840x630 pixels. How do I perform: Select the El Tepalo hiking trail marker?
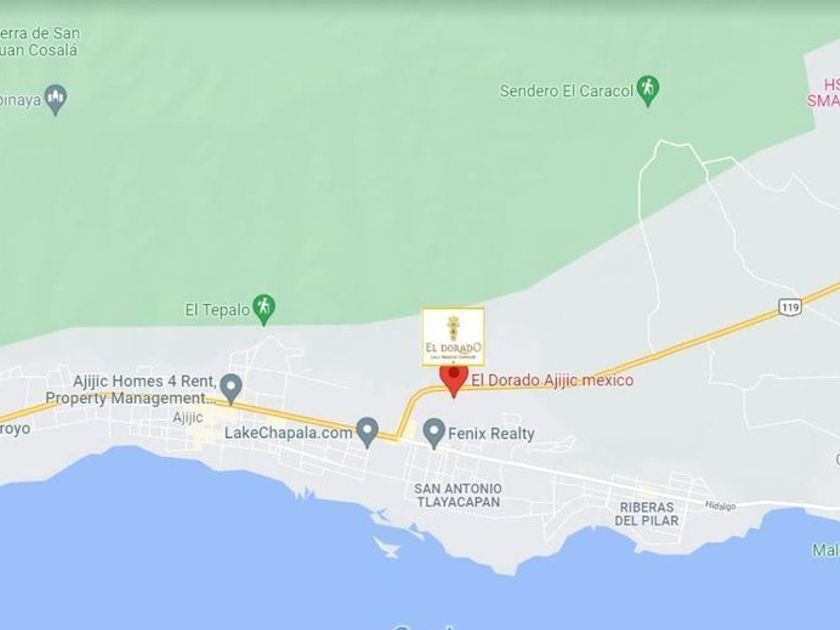click(x=264, y=309)
